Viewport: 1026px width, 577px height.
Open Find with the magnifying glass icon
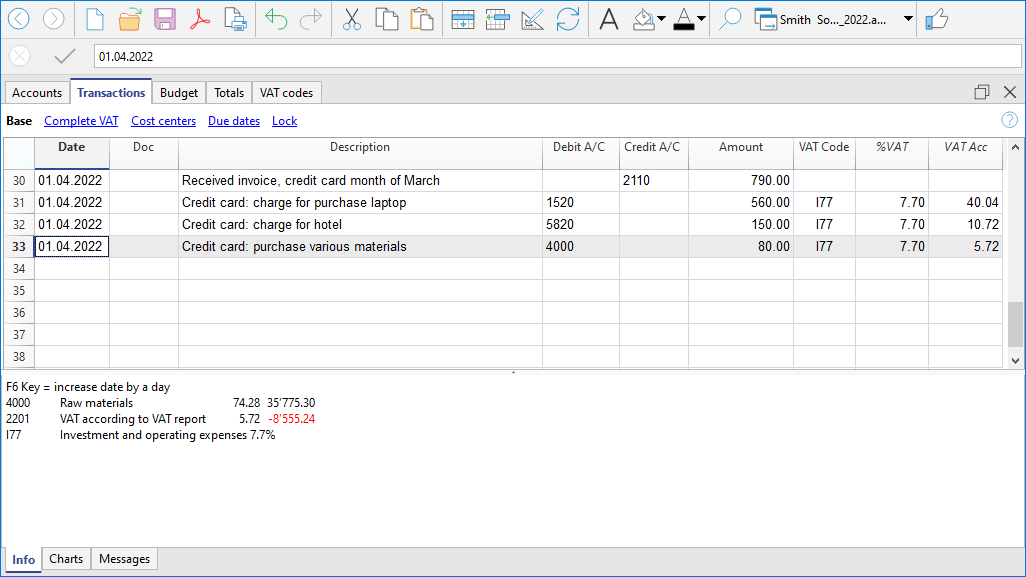tap(730, 19)
